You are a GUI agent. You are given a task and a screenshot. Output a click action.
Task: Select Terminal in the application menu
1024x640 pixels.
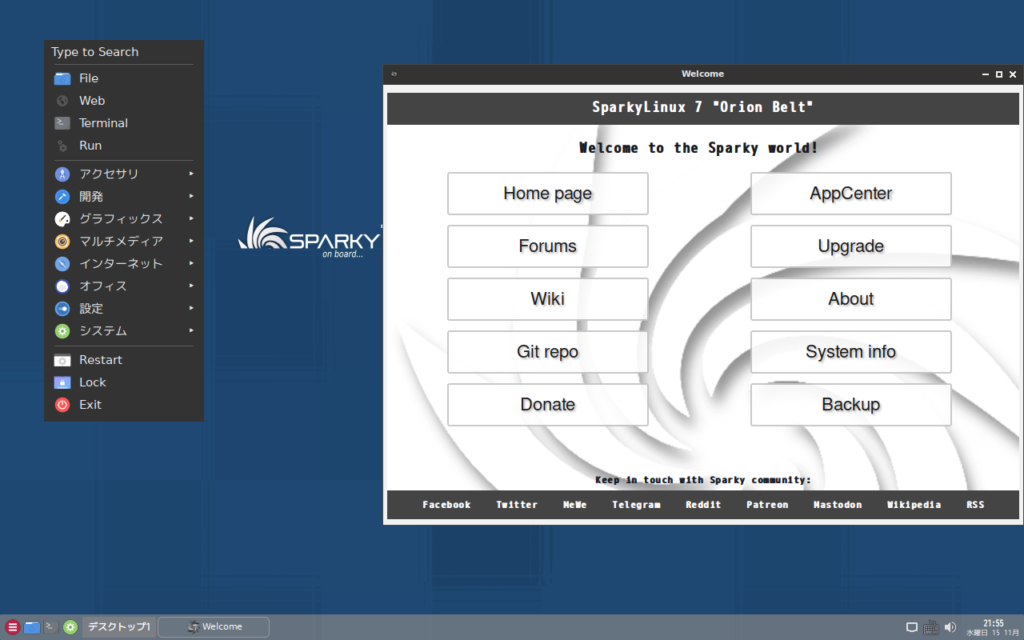point(102,122)
